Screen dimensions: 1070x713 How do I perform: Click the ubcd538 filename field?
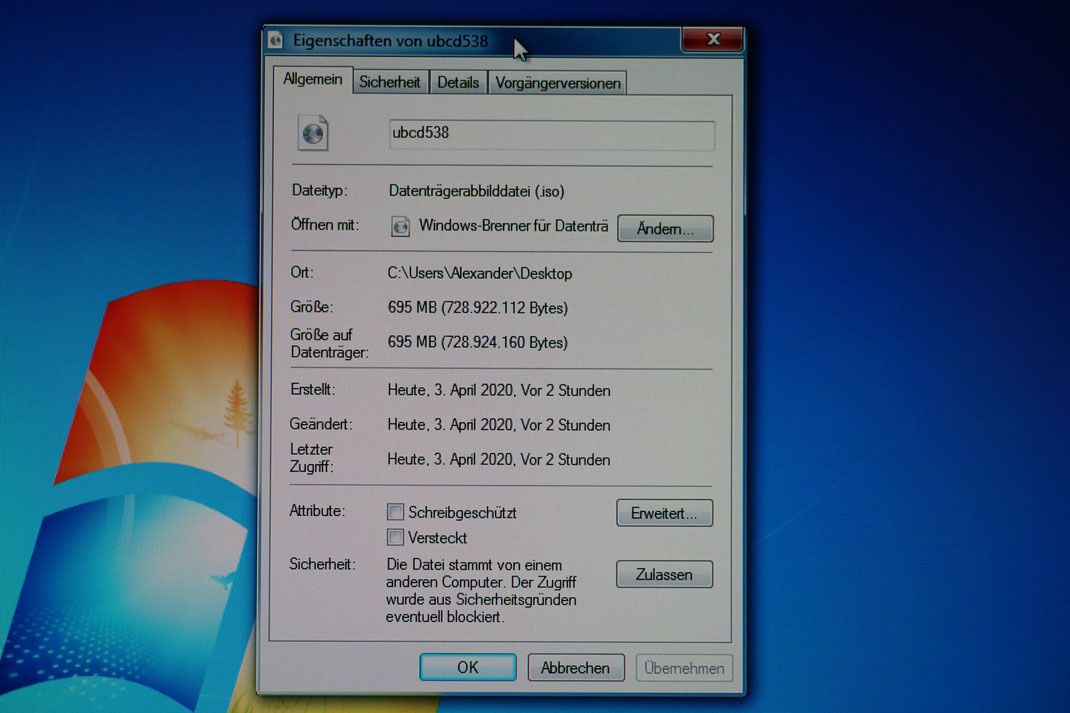[x=552, y=134]
